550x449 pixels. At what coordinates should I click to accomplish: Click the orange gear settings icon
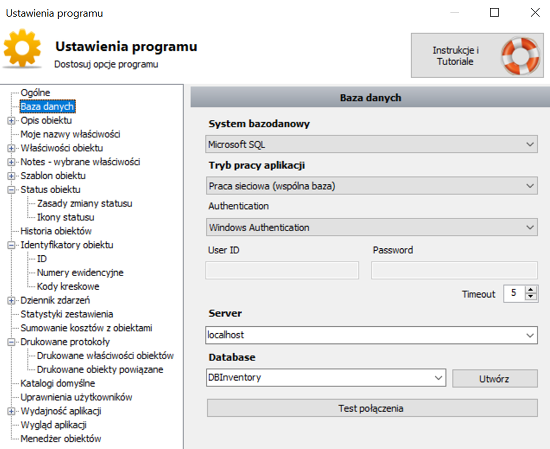click(x=22, y=48)
